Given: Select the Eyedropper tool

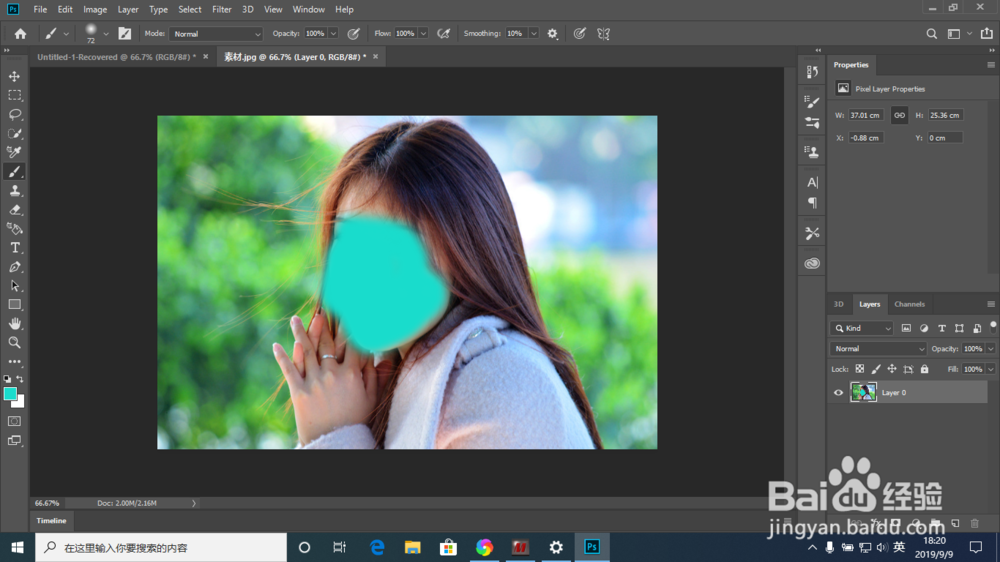Looking at the screenshot, I should 14,152.
